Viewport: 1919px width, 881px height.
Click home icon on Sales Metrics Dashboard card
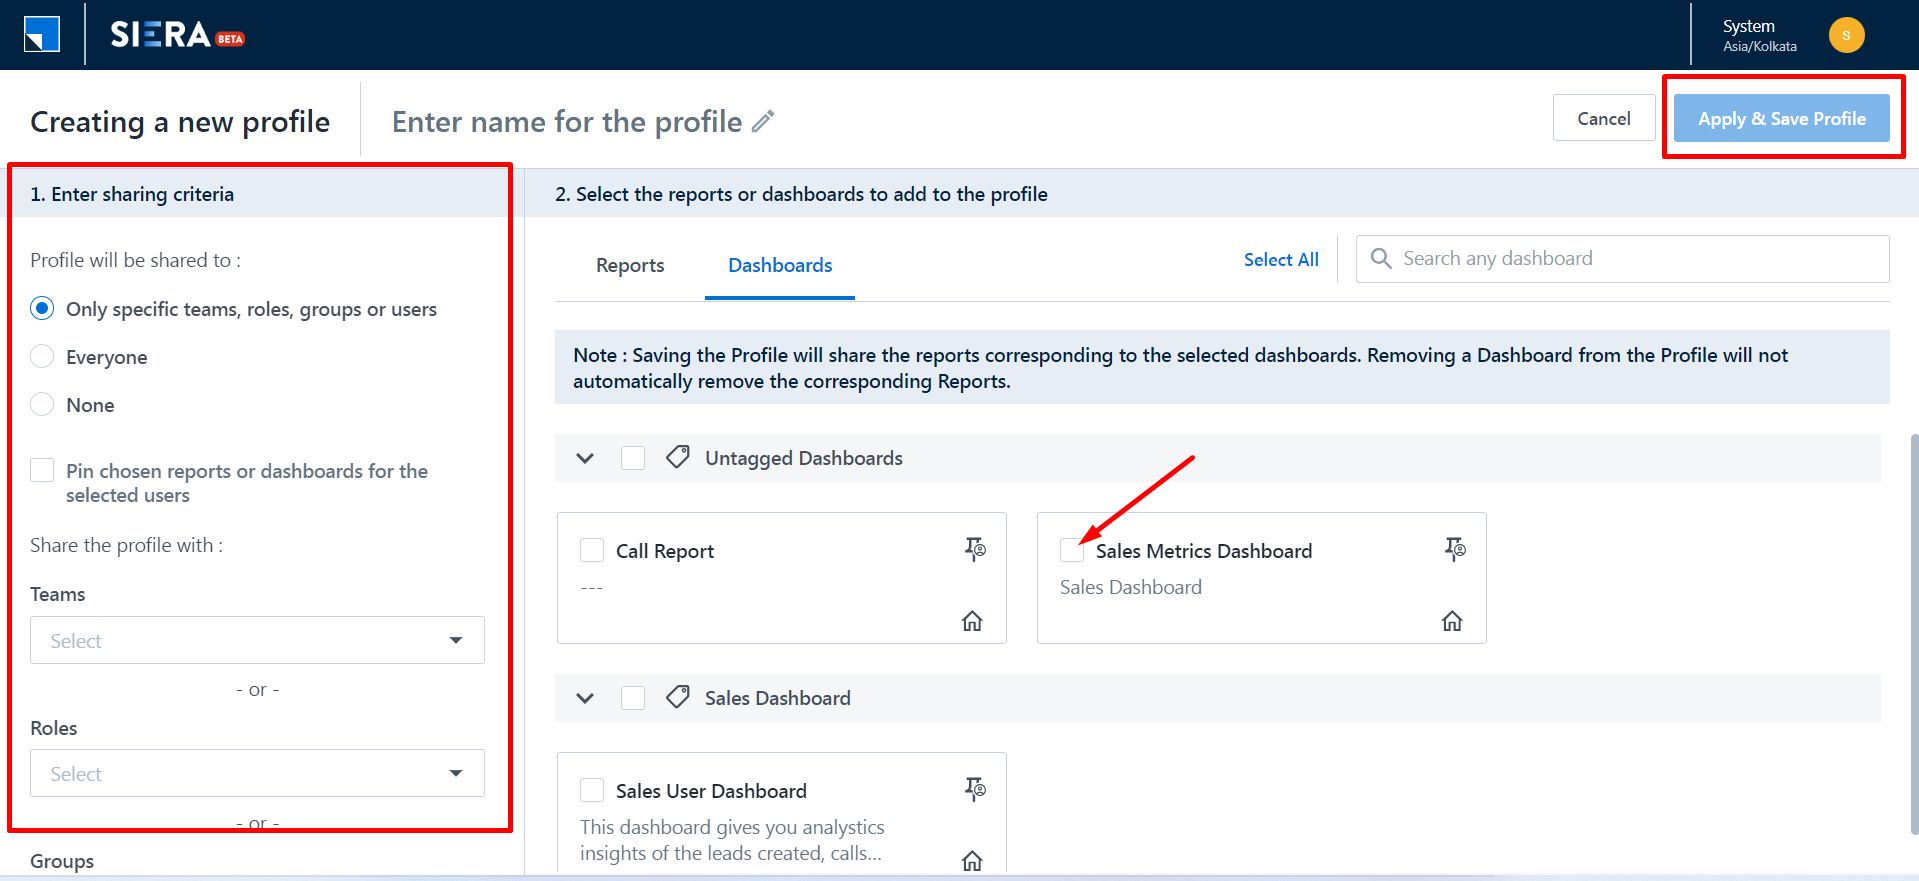(1452, 621)
